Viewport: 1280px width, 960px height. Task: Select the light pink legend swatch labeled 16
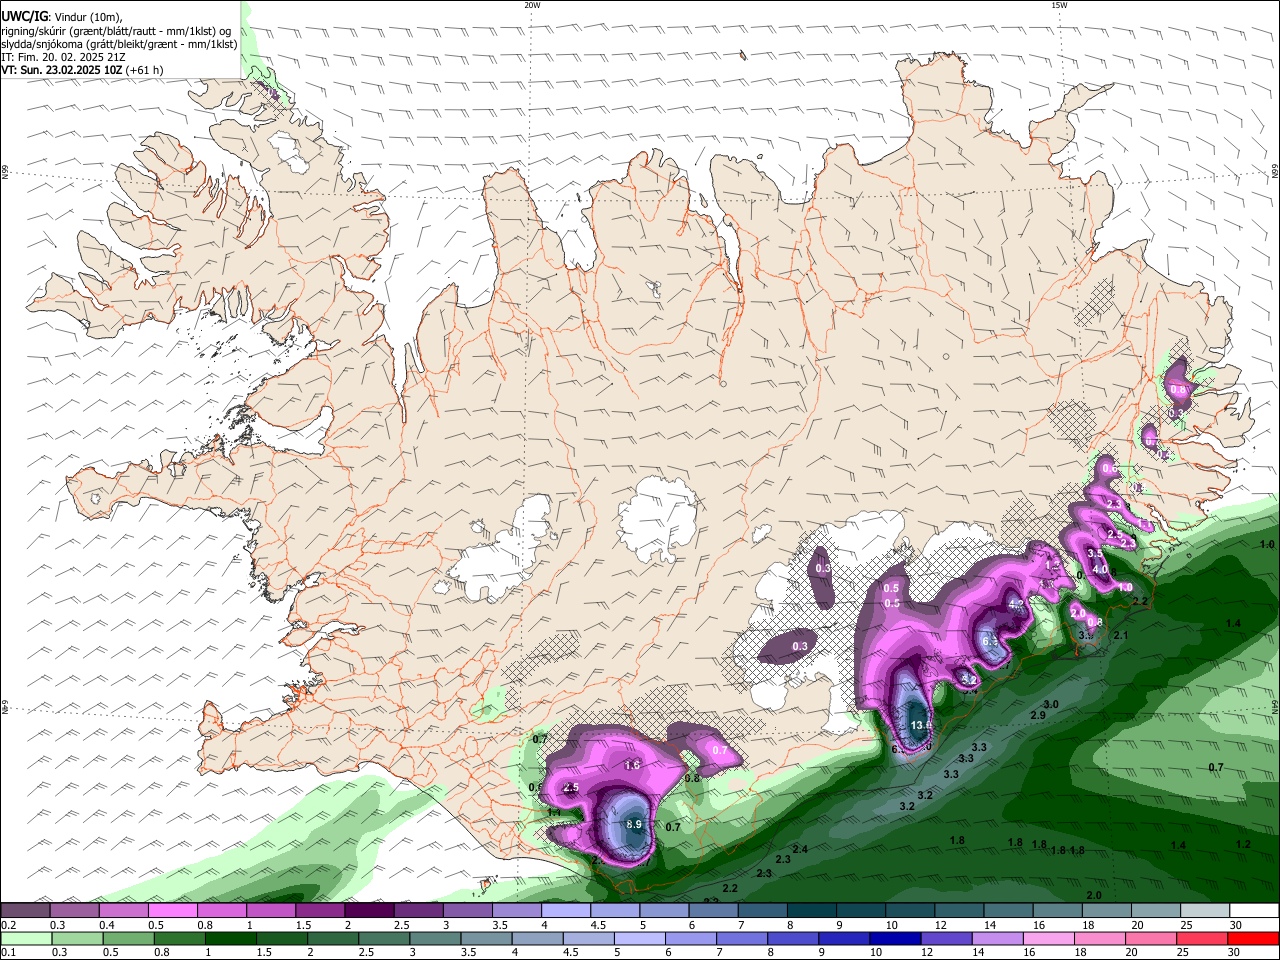[x=1050, y=938]
